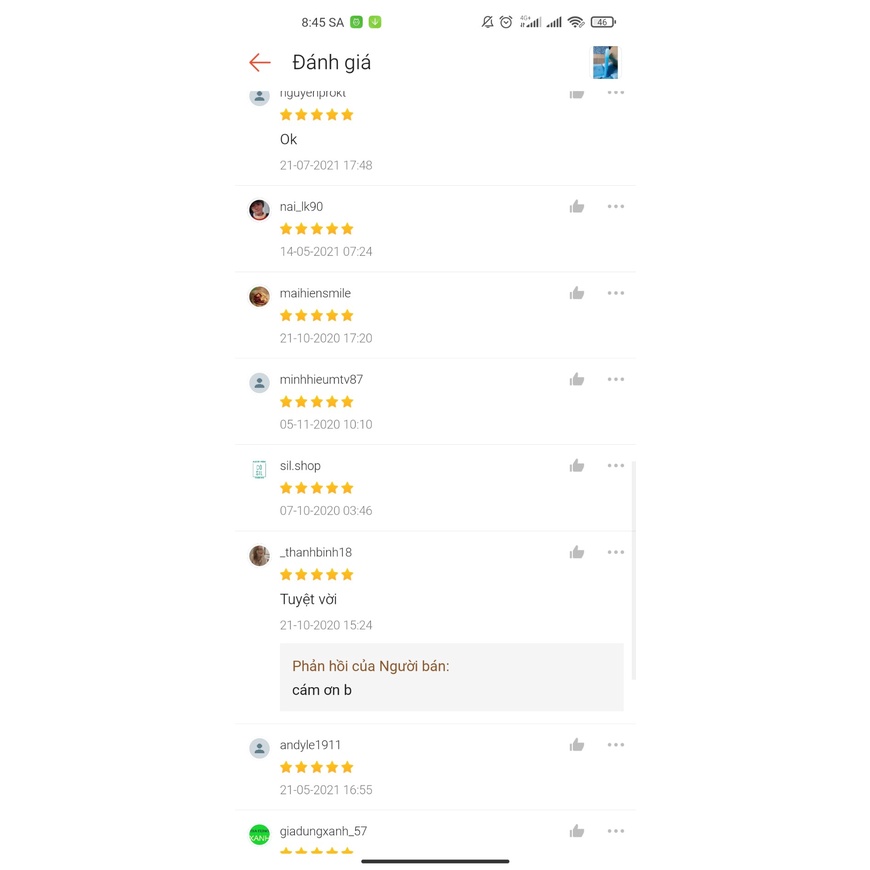870x870 pixels.
Task: Open the sil.shop username profile
Action: coord(300,466)
